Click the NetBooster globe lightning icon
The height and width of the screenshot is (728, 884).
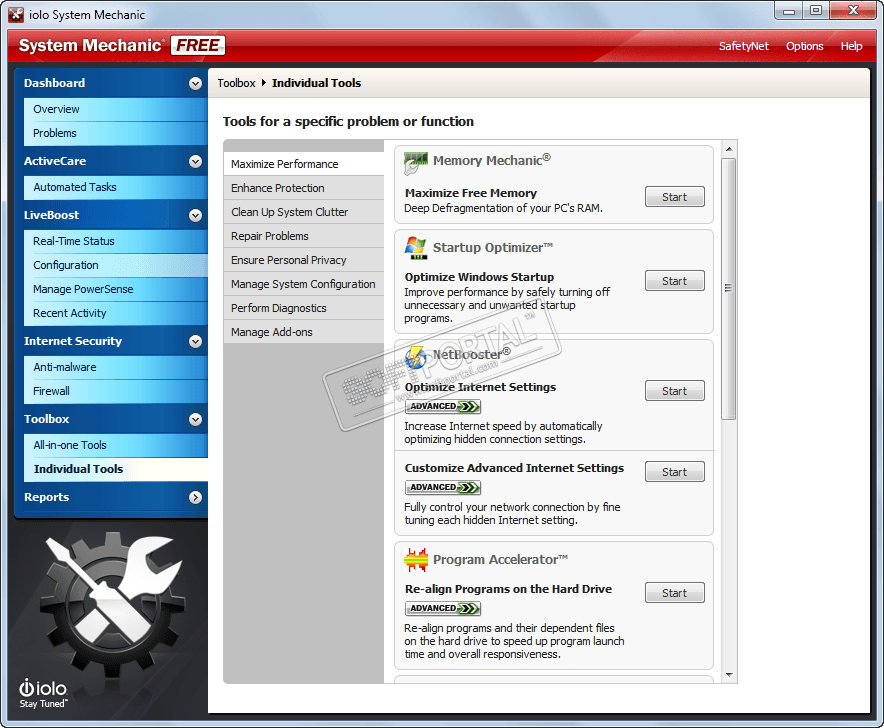coord(416,358)
